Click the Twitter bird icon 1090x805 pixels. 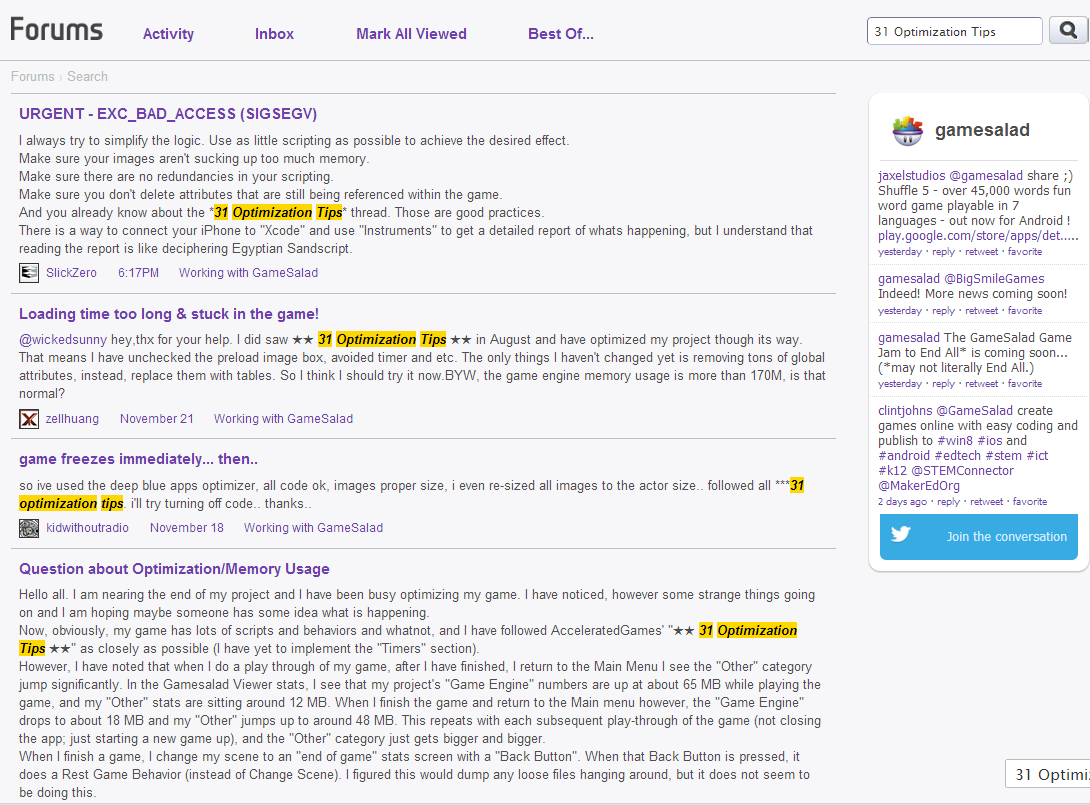901,534
